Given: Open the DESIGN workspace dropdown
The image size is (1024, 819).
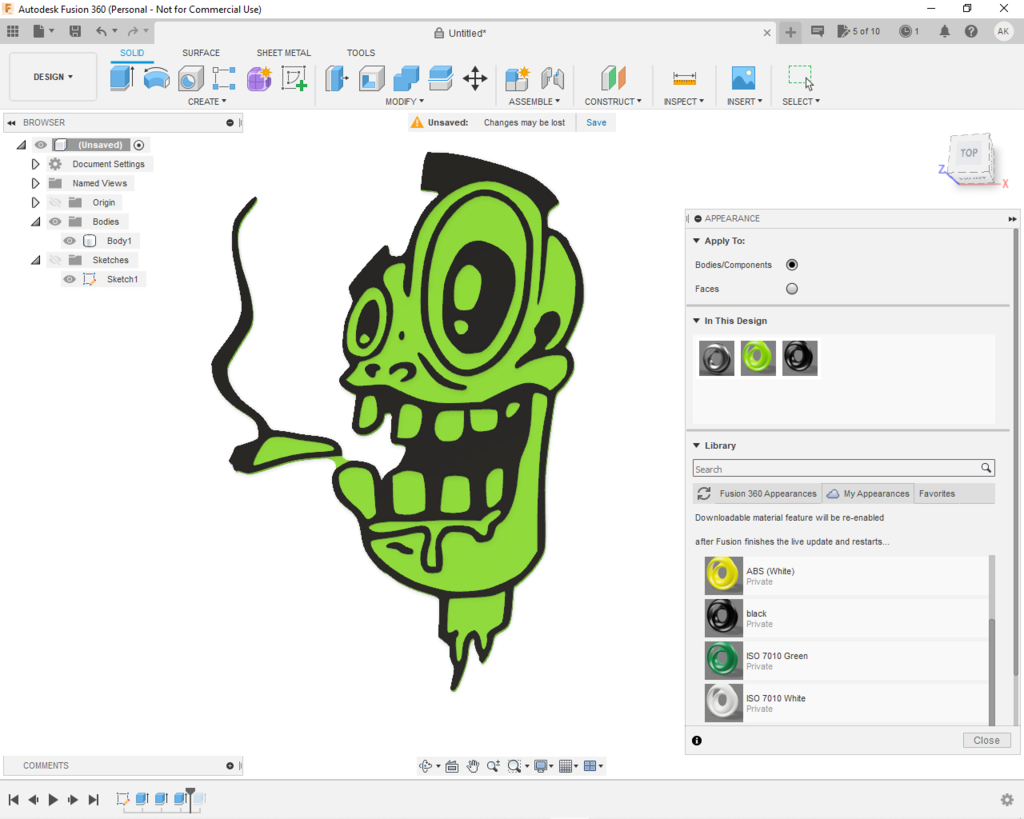Looking at the screenshot, I should click(x=53, y=77).
